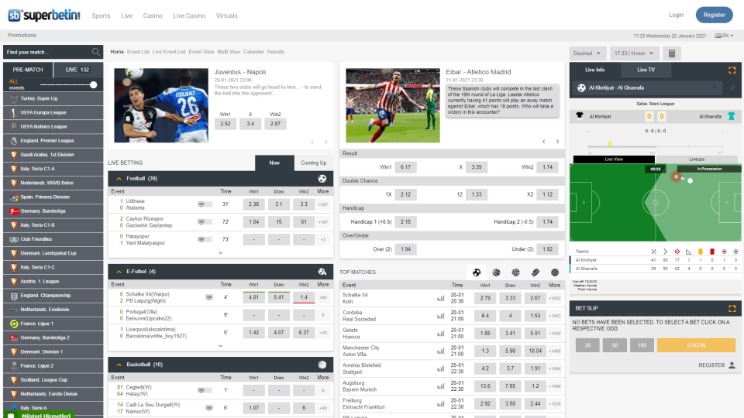
Task: Open the EN language dropdown
Action: click(x=724, y=36)
